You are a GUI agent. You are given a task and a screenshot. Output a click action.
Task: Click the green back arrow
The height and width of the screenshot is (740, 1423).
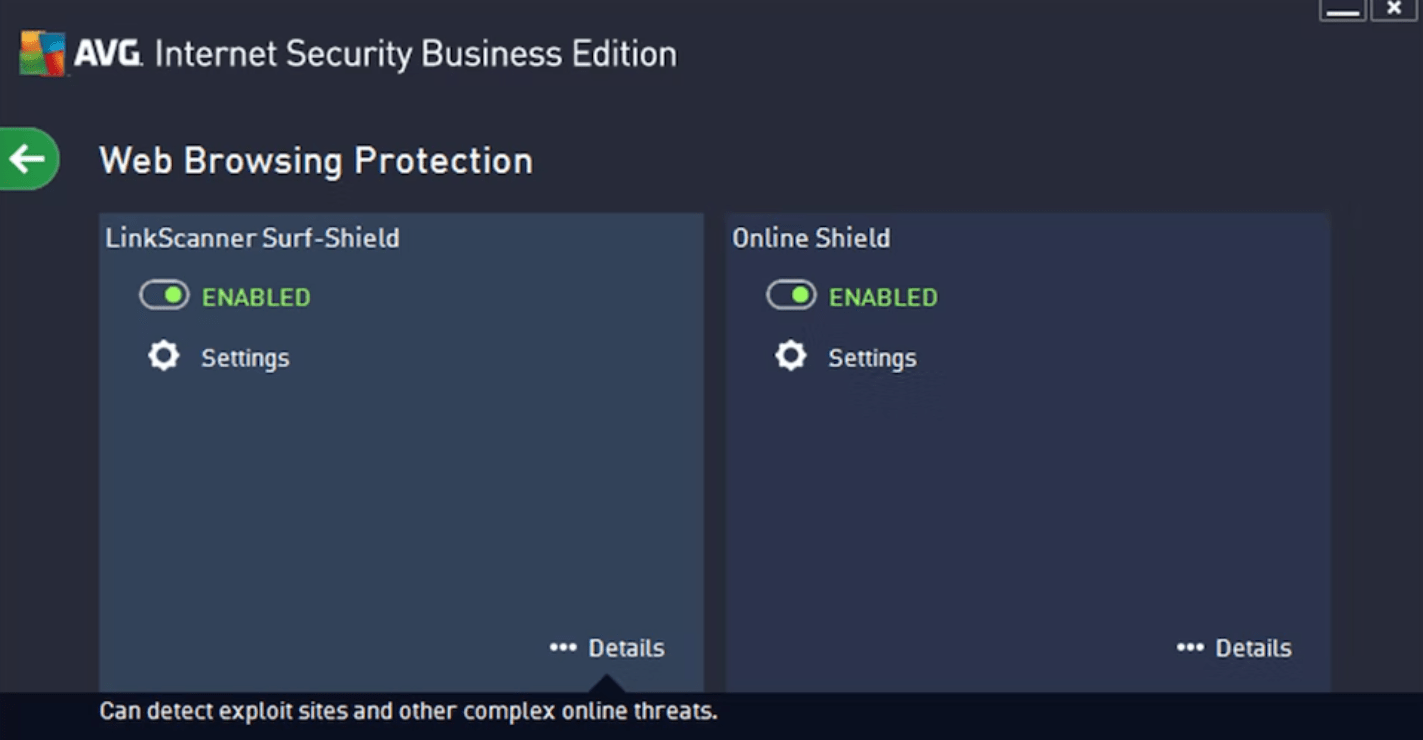(27, 158)
